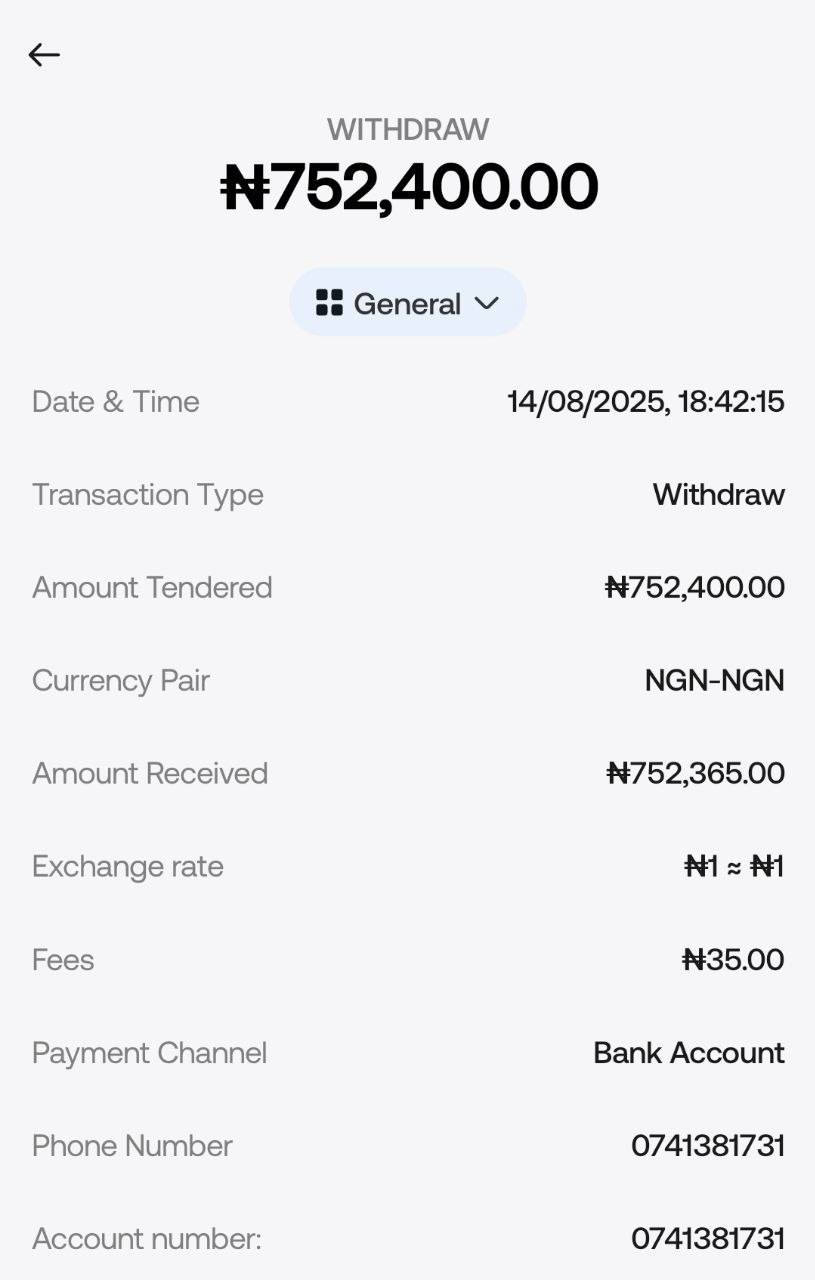Viewport: 815px width, 1280px height.
Task: Expand the General category chevron
Action: point(486,302)
